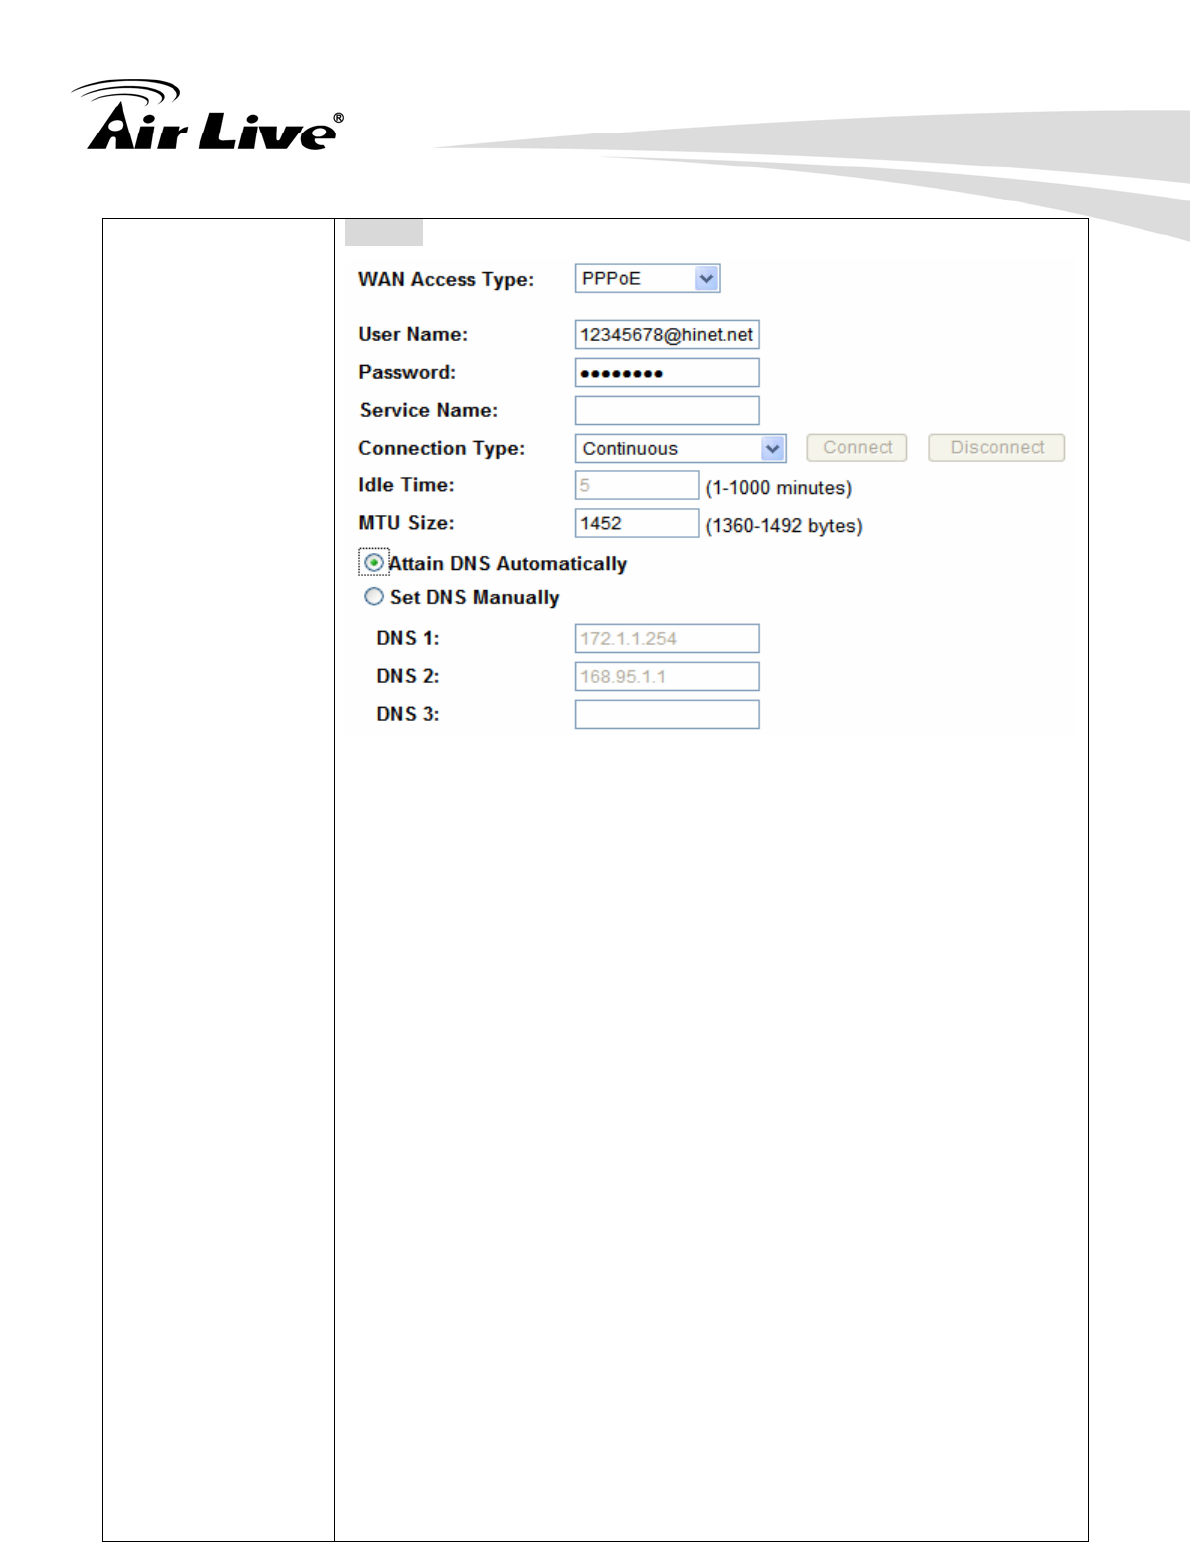This screenshot has height=1542, width=1190.
Task: Click the Service Name input field
Action: click(667, 411)
